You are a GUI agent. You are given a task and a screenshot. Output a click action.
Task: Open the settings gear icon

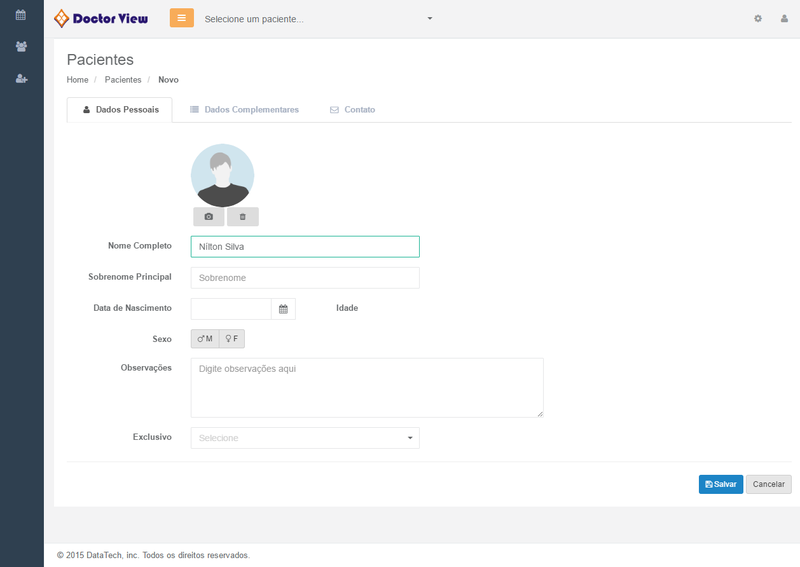[x=758, y=19]
